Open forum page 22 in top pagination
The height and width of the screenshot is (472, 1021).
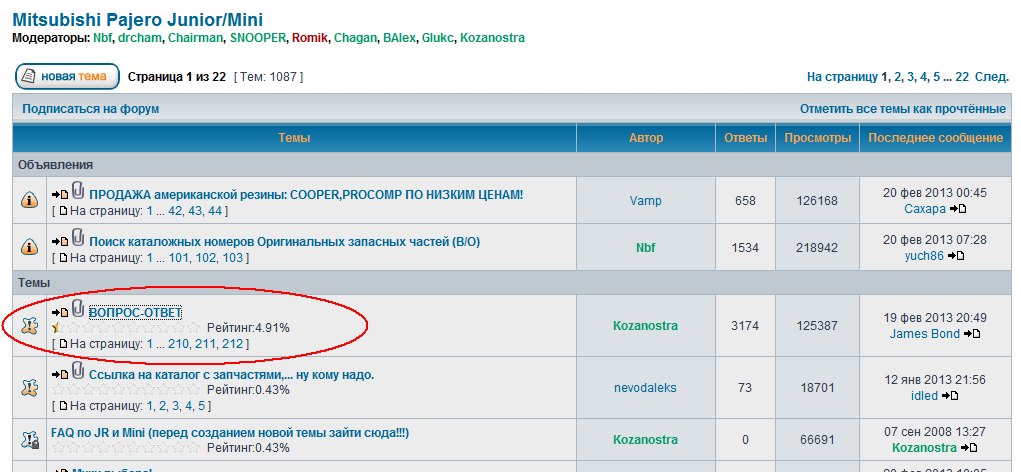click(x=962, y=77)
